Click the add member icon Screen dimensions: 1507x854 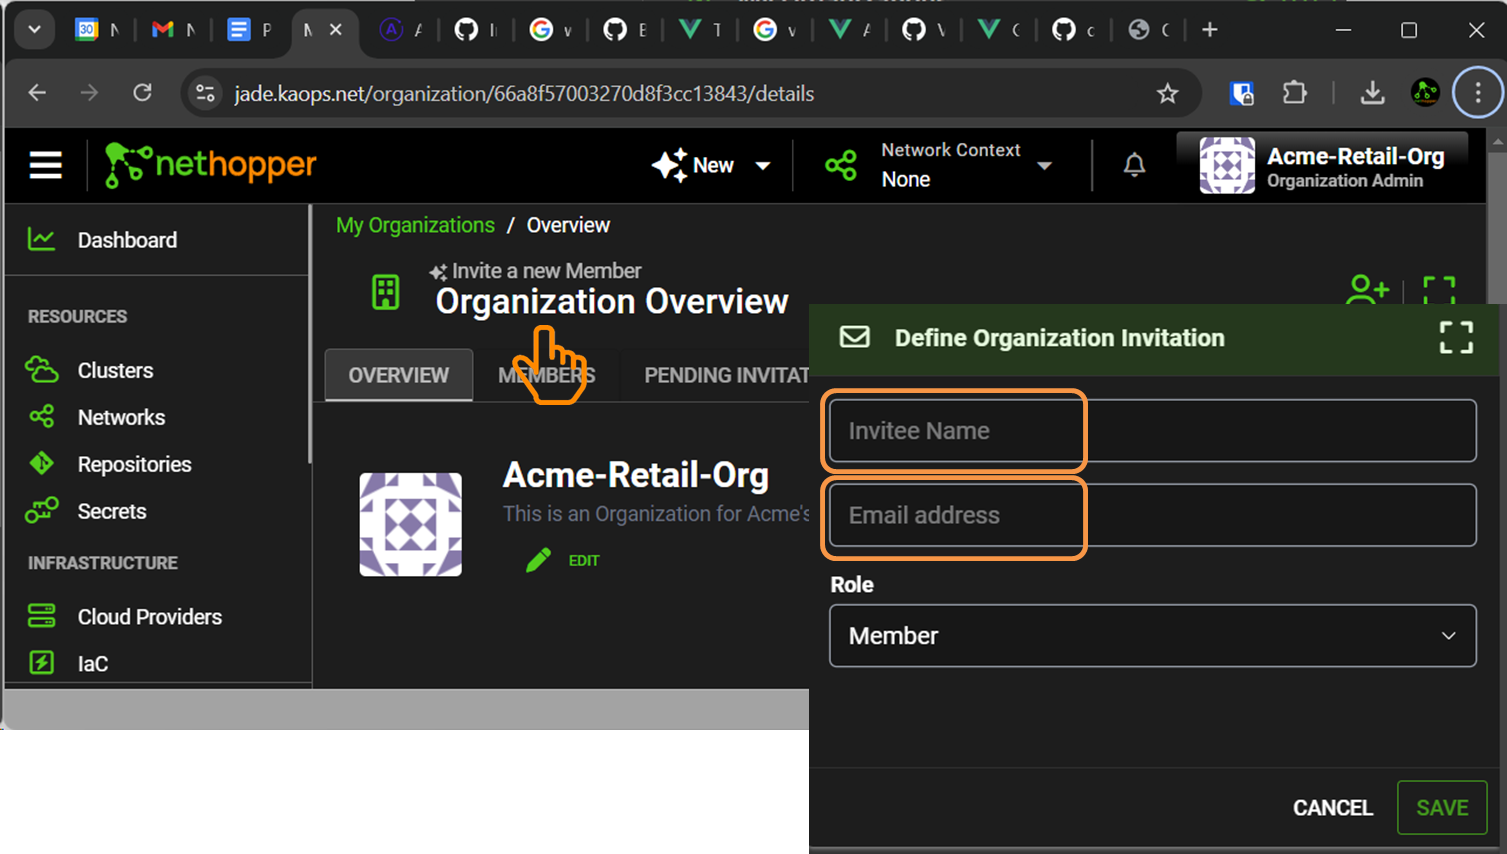[1367, 289]
